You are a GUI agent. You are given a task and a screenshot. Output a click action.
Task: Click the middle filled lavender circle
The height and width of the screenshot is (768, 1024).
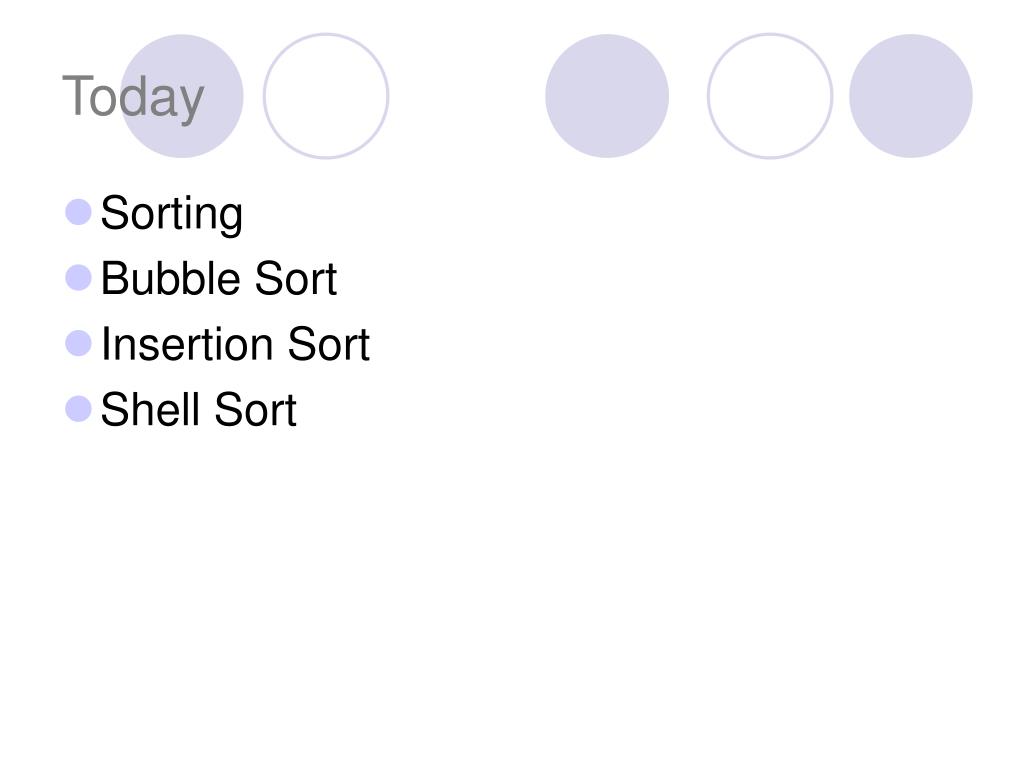pyautogui.click(x=607, y=96)
